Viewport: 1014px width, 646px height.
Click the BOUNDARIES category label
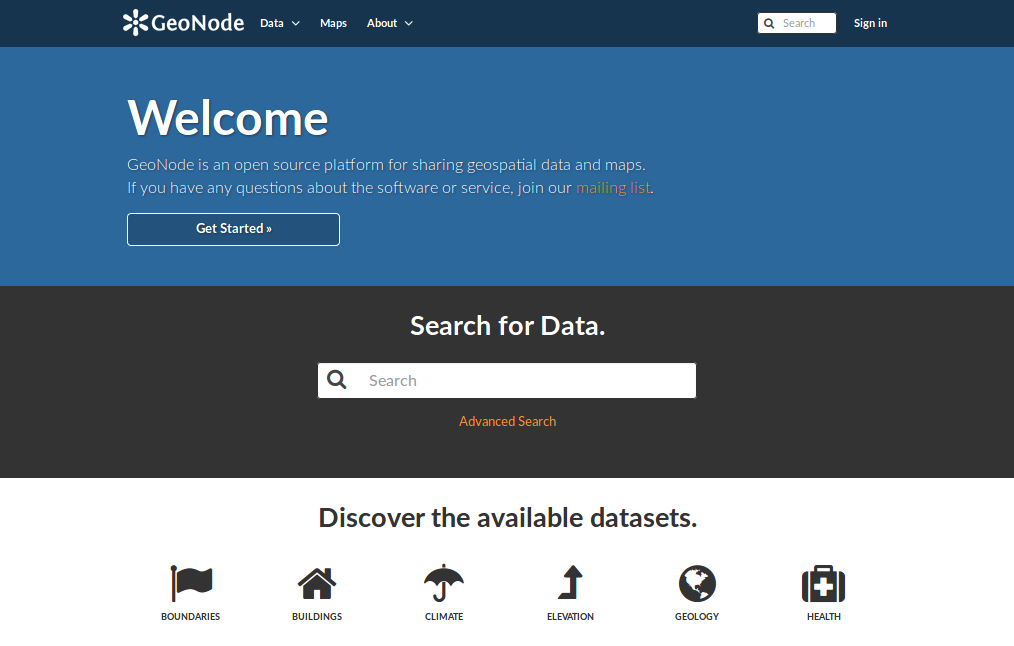click(x=191, y=617)
